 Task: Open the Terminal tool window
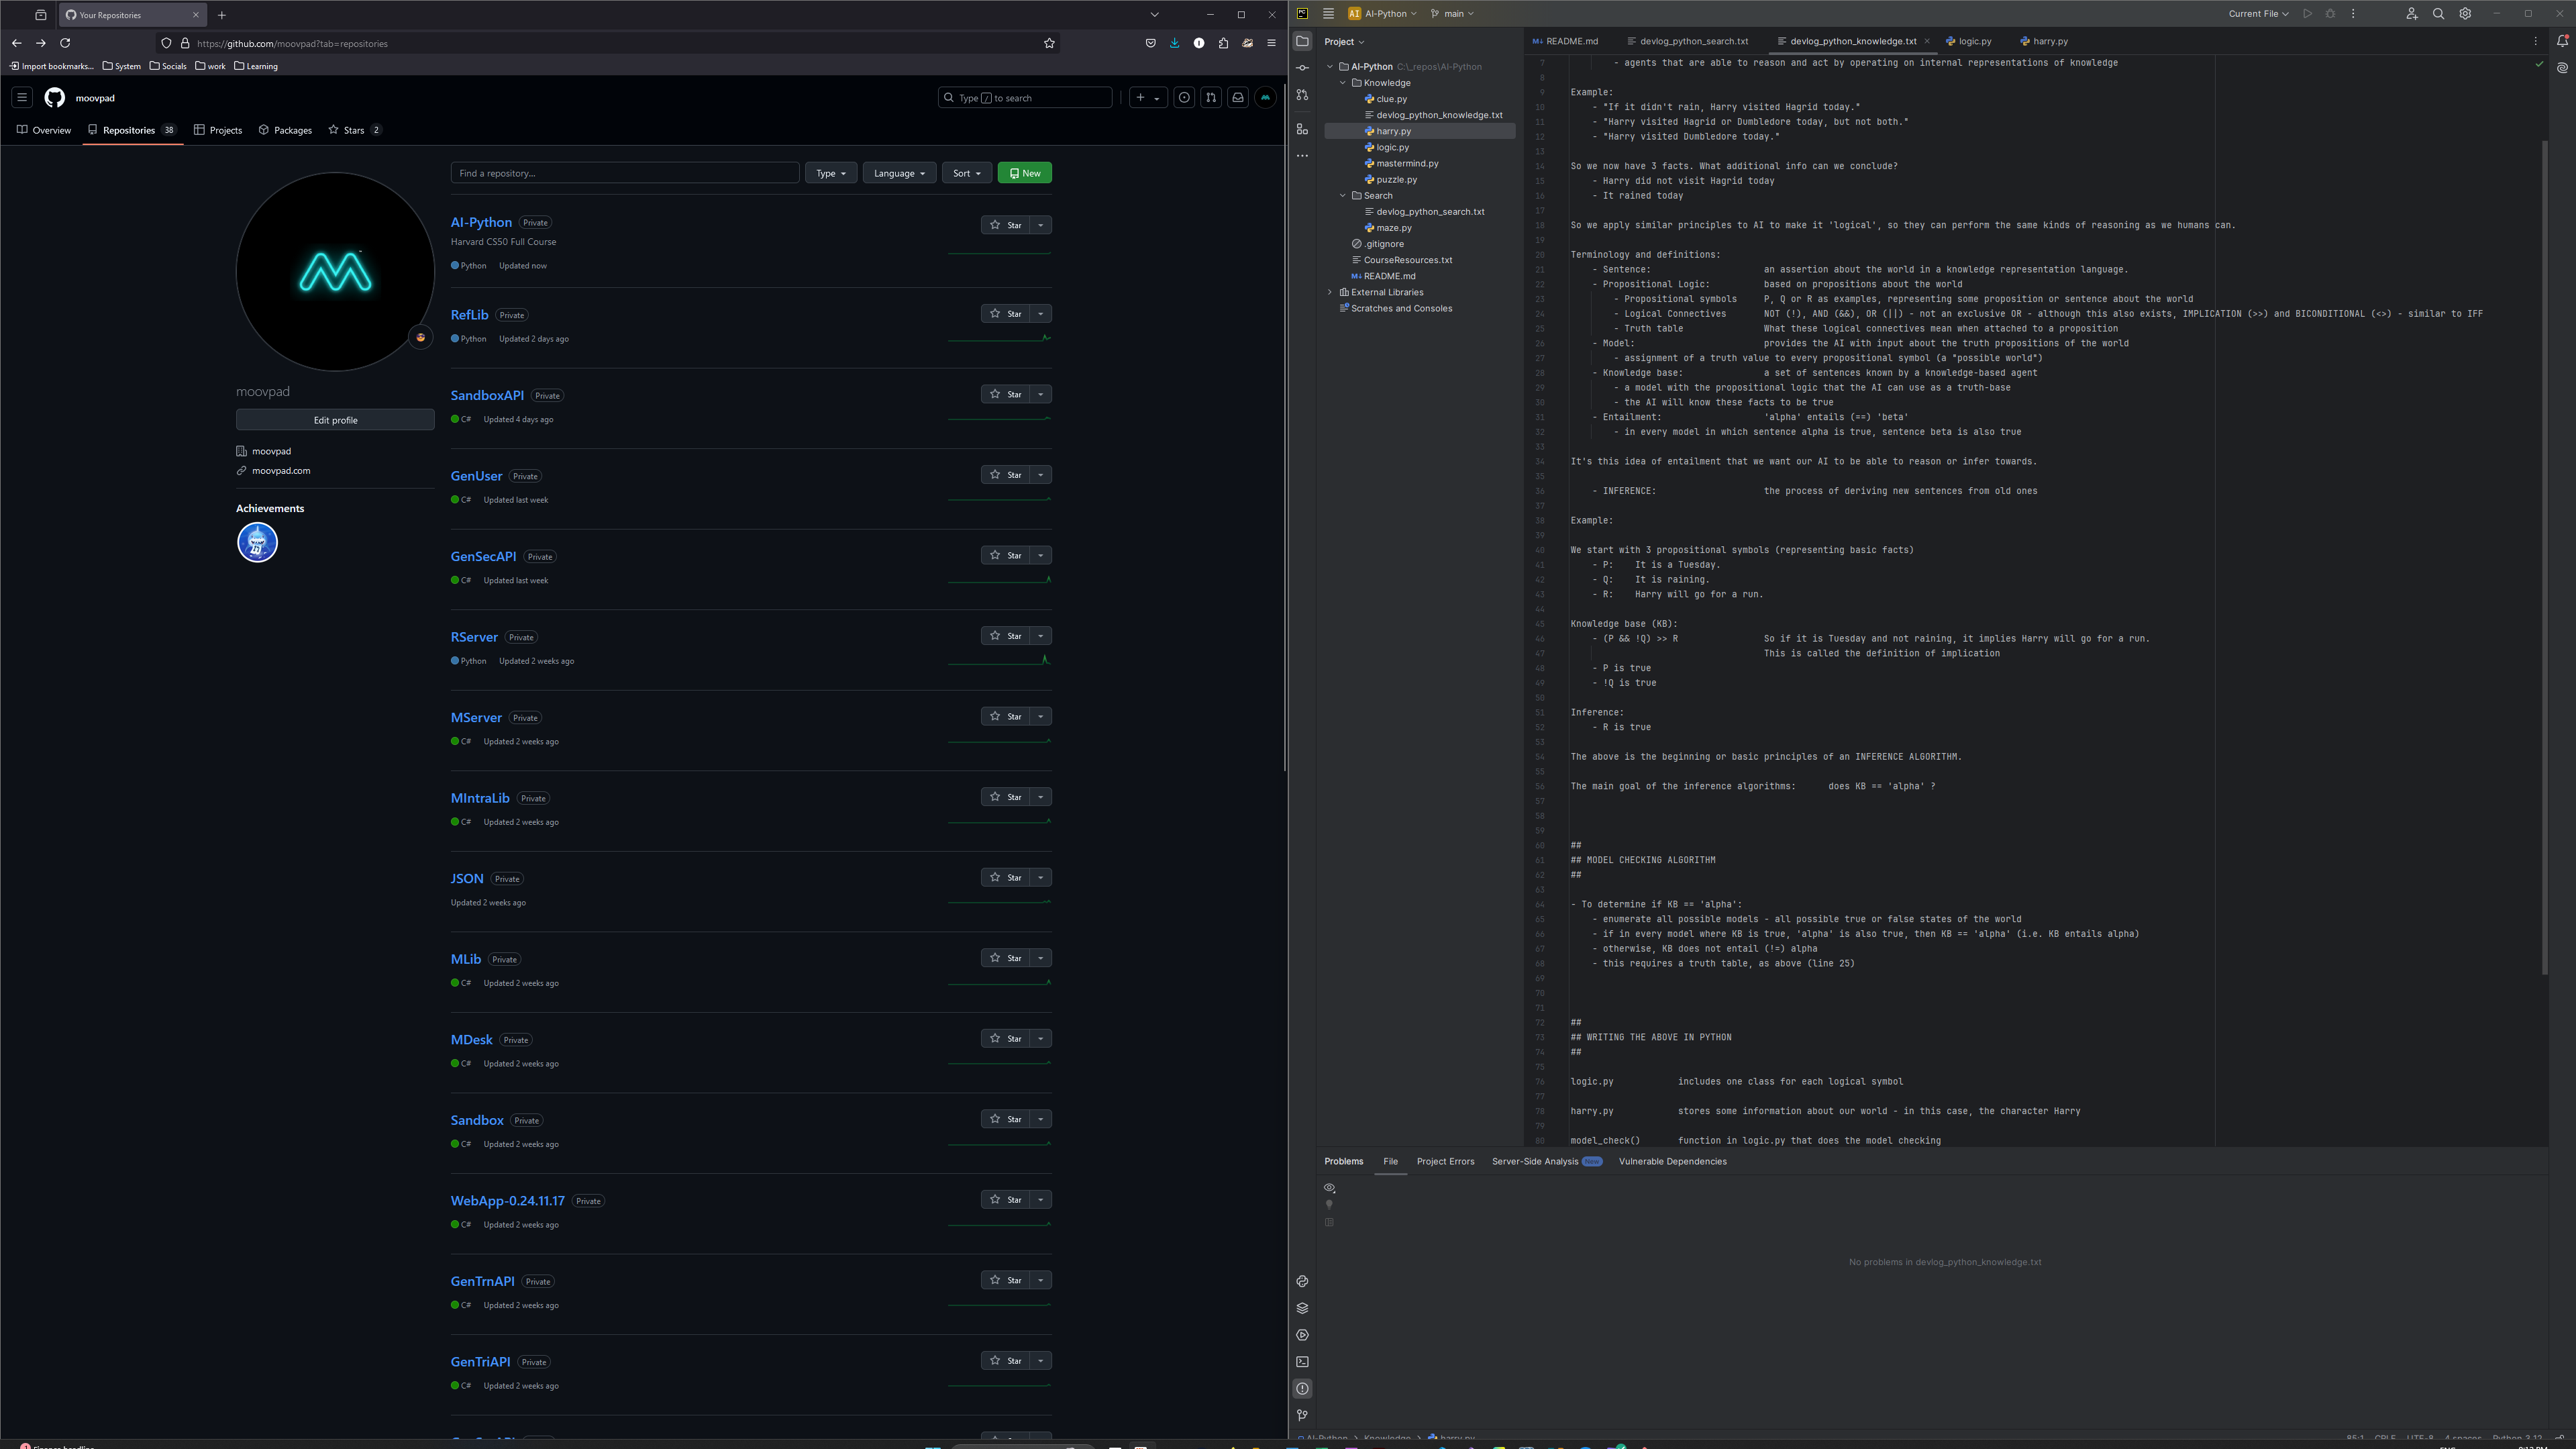coord(1302,1362)
